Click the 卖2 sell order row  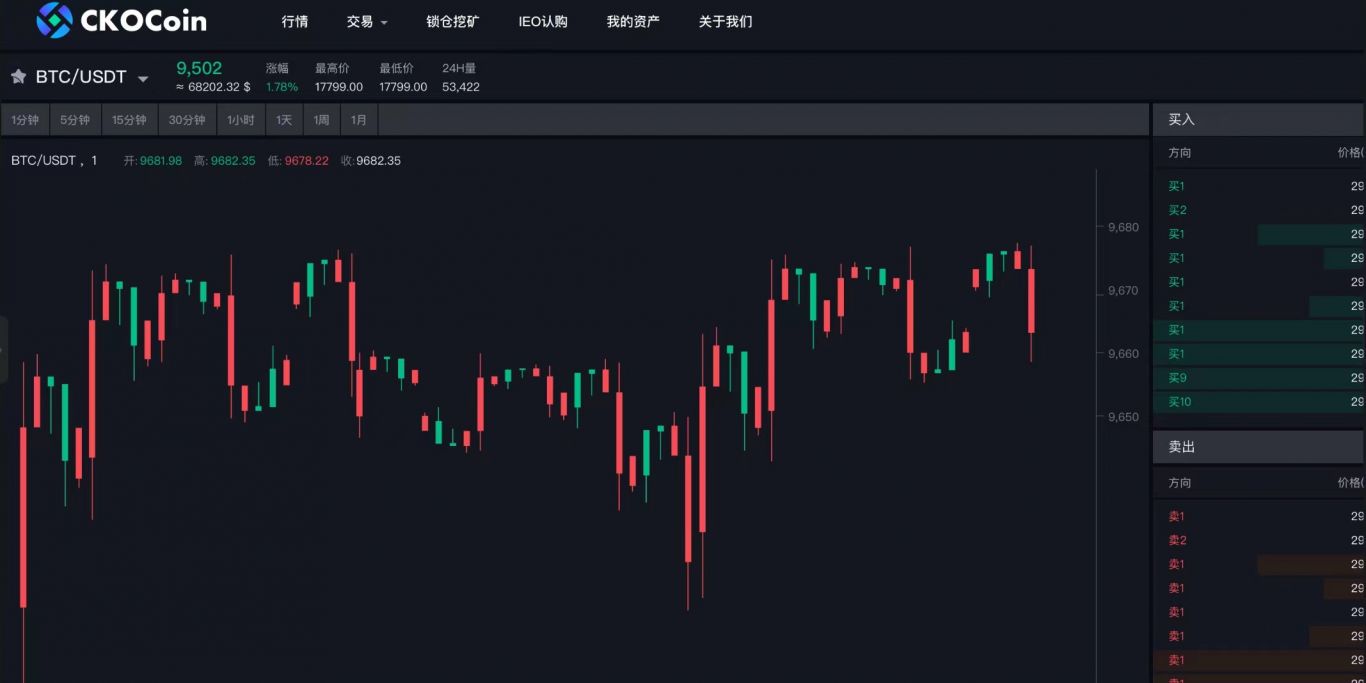1259,540
